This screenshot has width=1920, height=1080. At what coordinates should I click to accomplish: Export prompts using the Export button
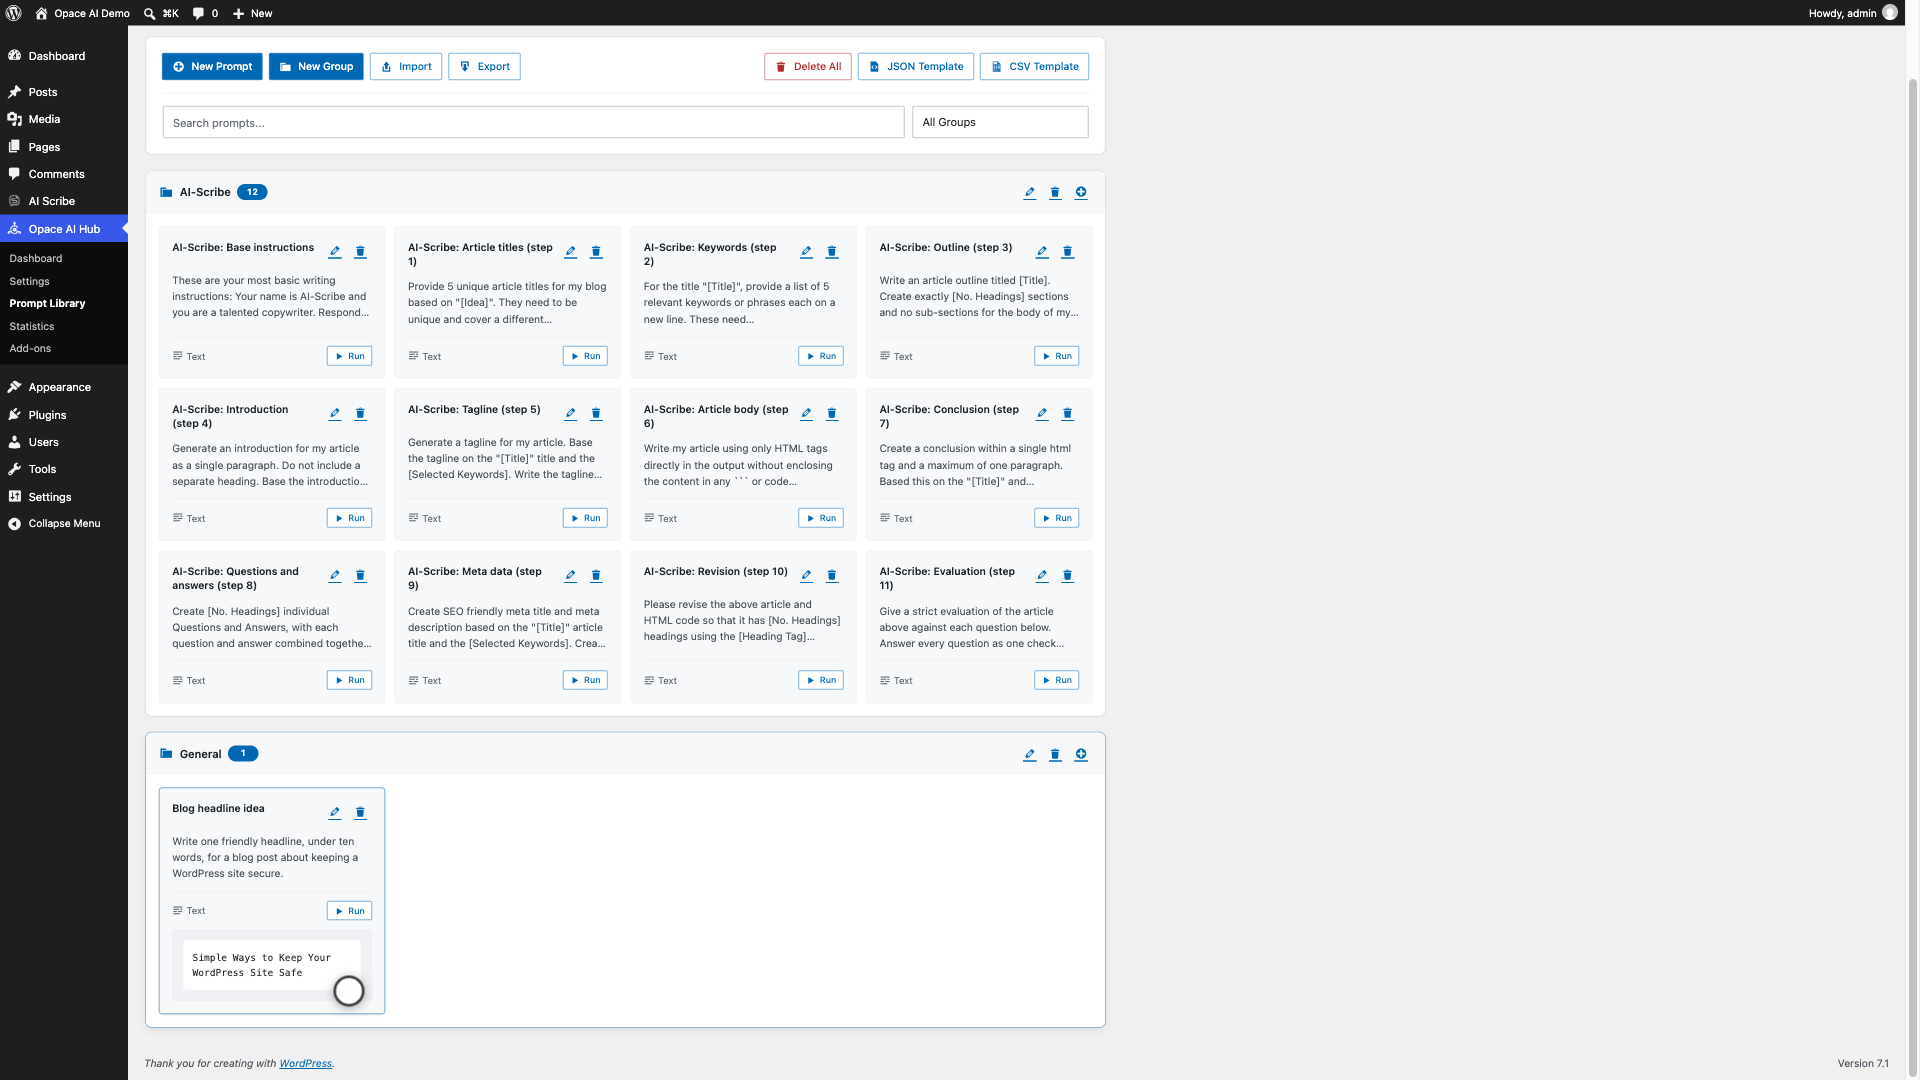[485, 67]
